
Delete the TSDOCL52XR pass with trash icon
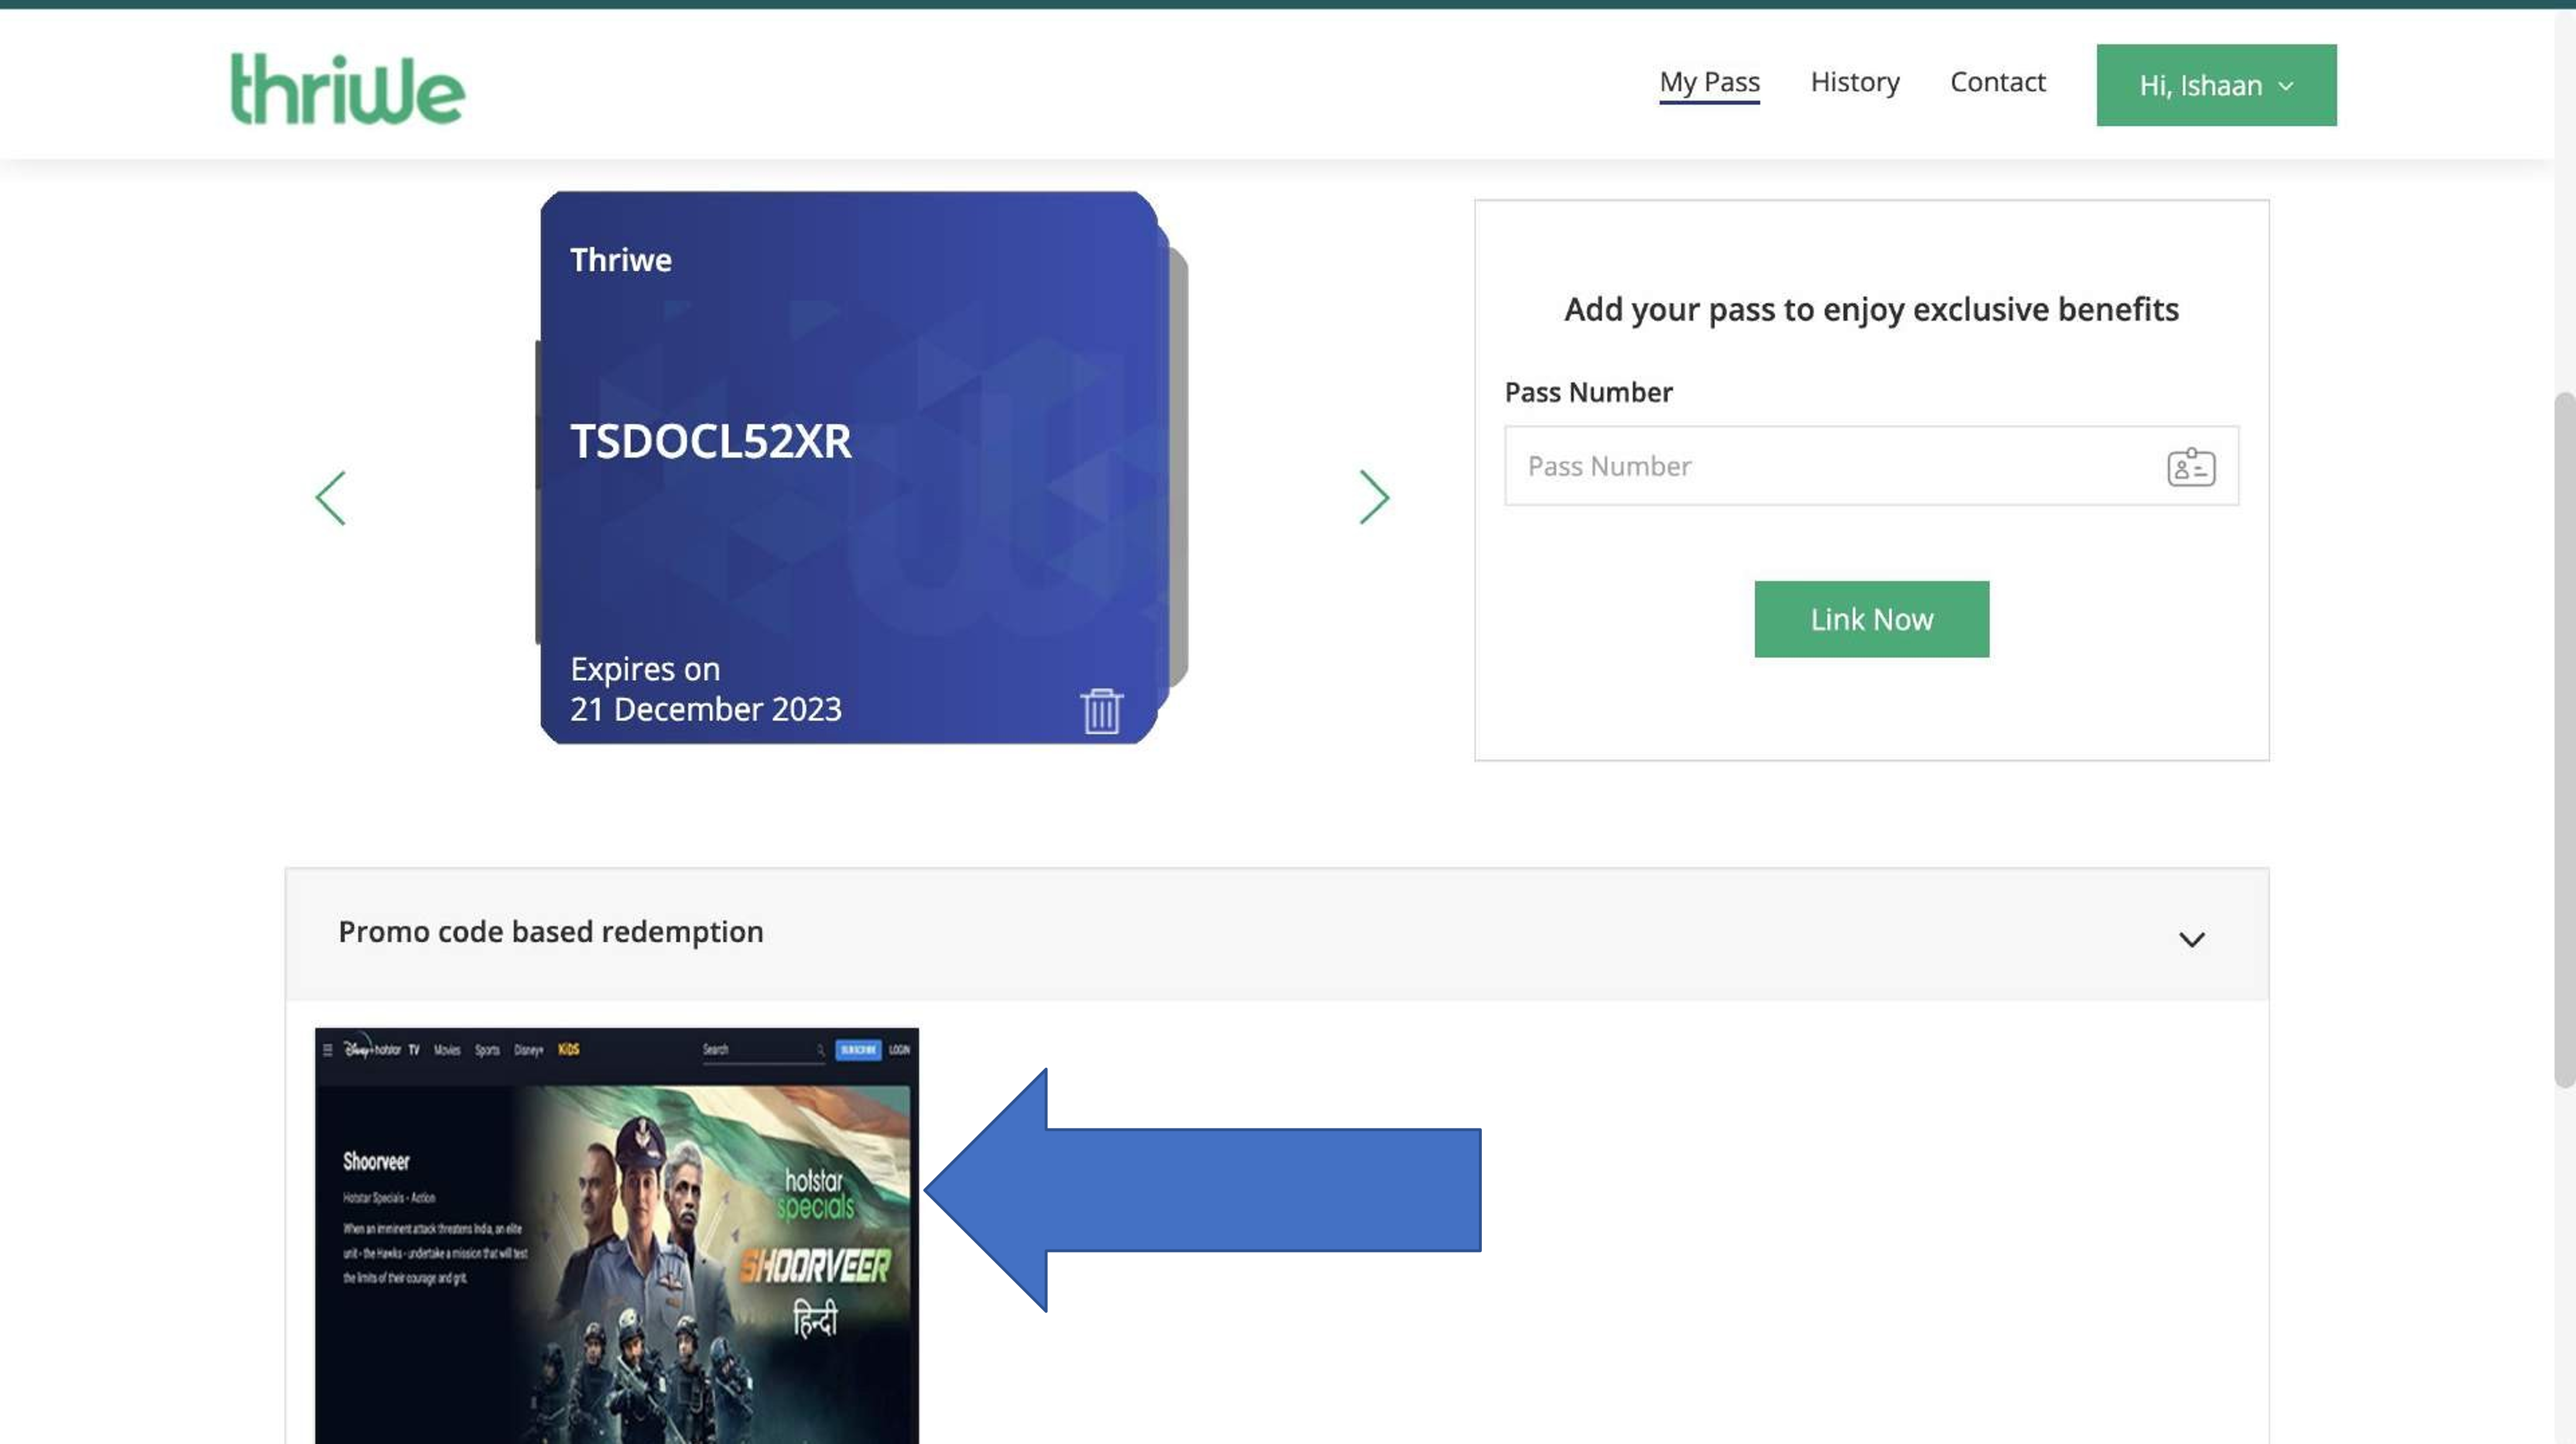1101,711
